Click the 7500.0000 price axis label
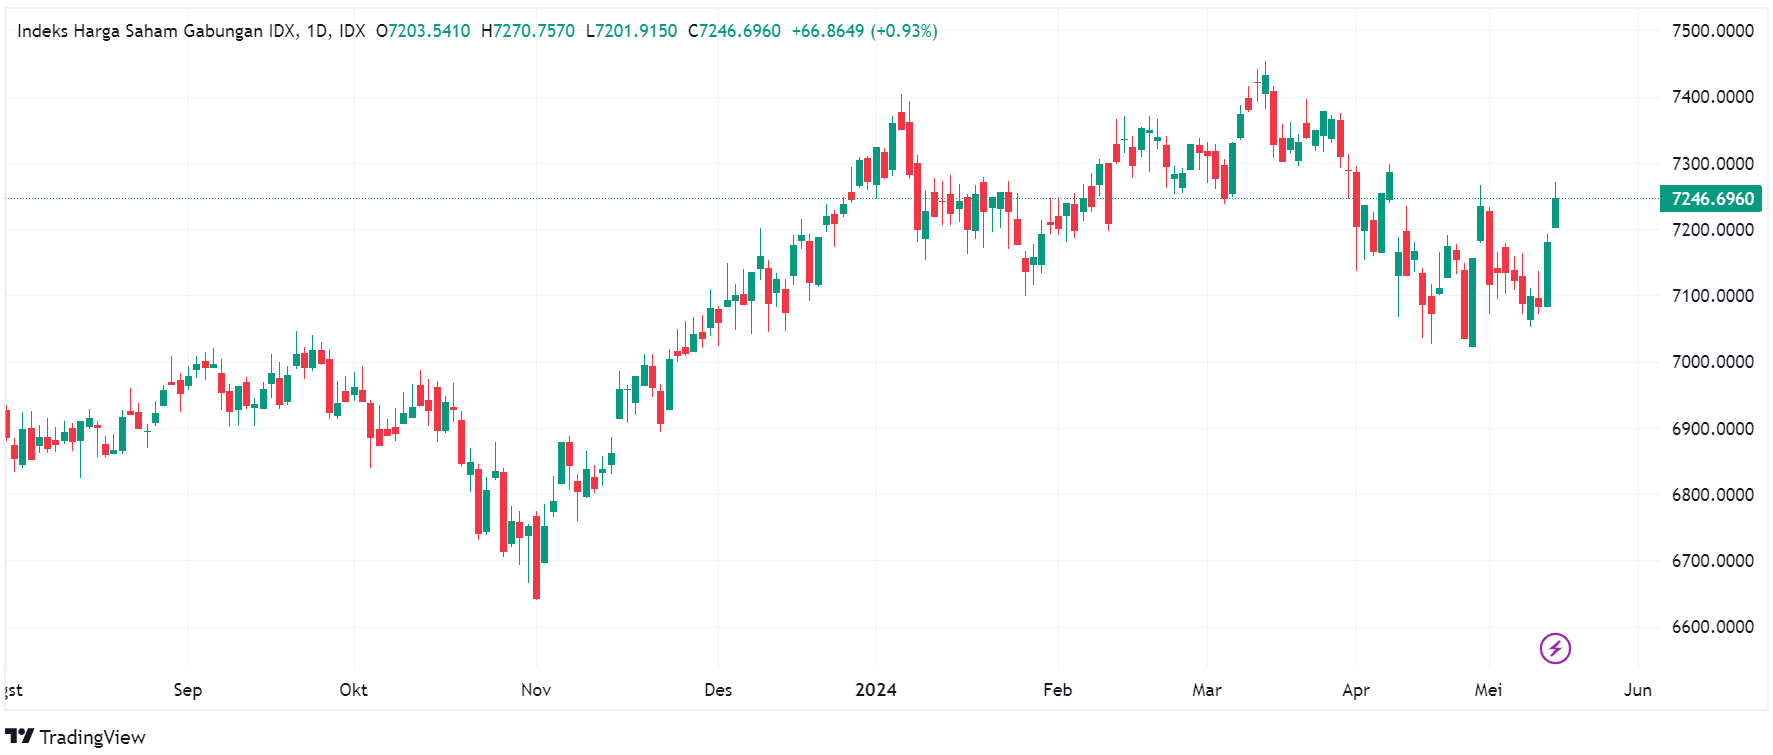 (x=1712, y=31)
